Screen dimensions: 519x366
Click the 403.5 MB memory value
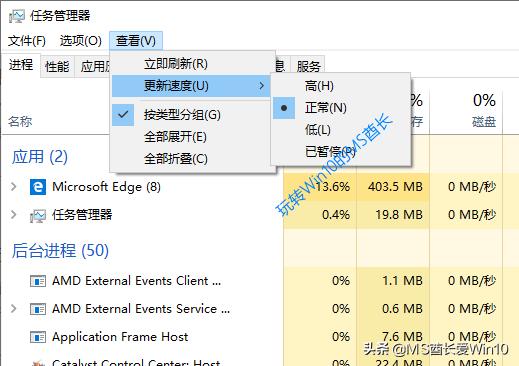395,187
